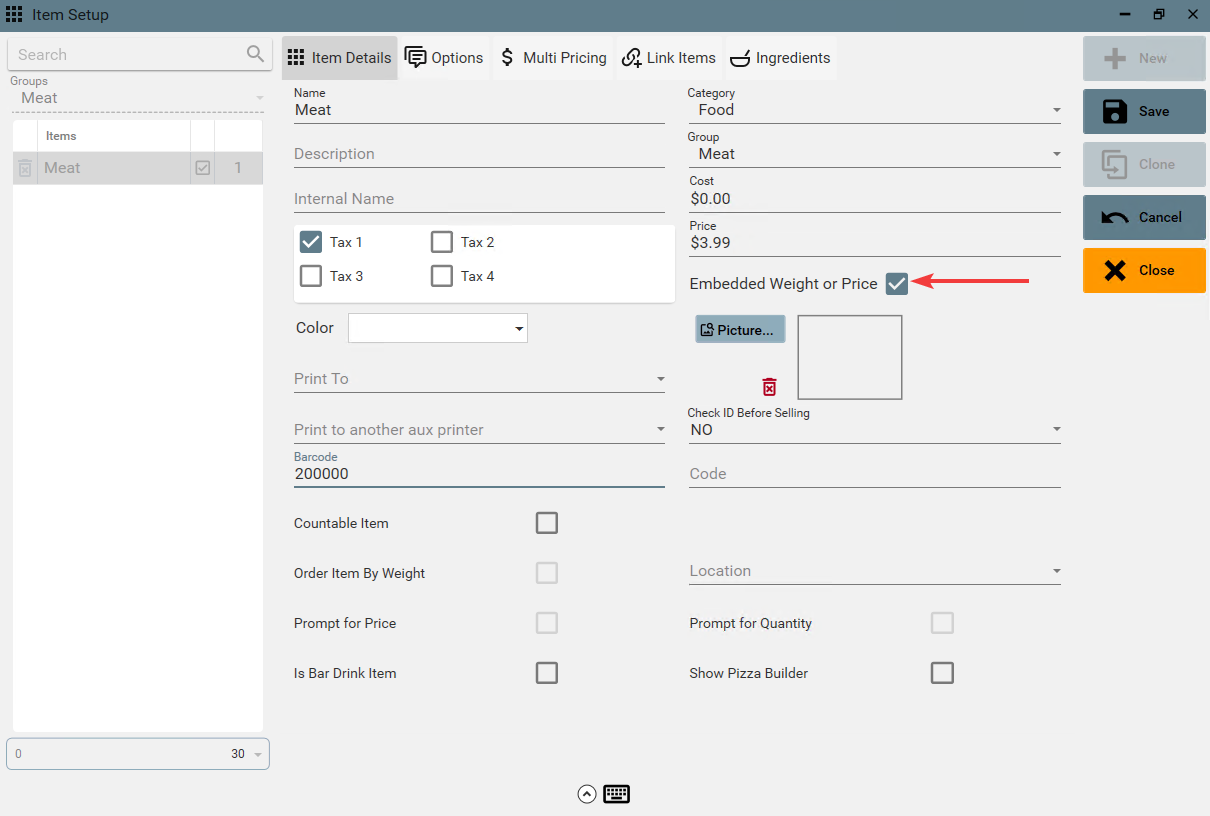This screenshot has width=1210, height=816.
Task: Click the trash icon beside Meat item
Action: pyautogui.click(x=25, y=168)
